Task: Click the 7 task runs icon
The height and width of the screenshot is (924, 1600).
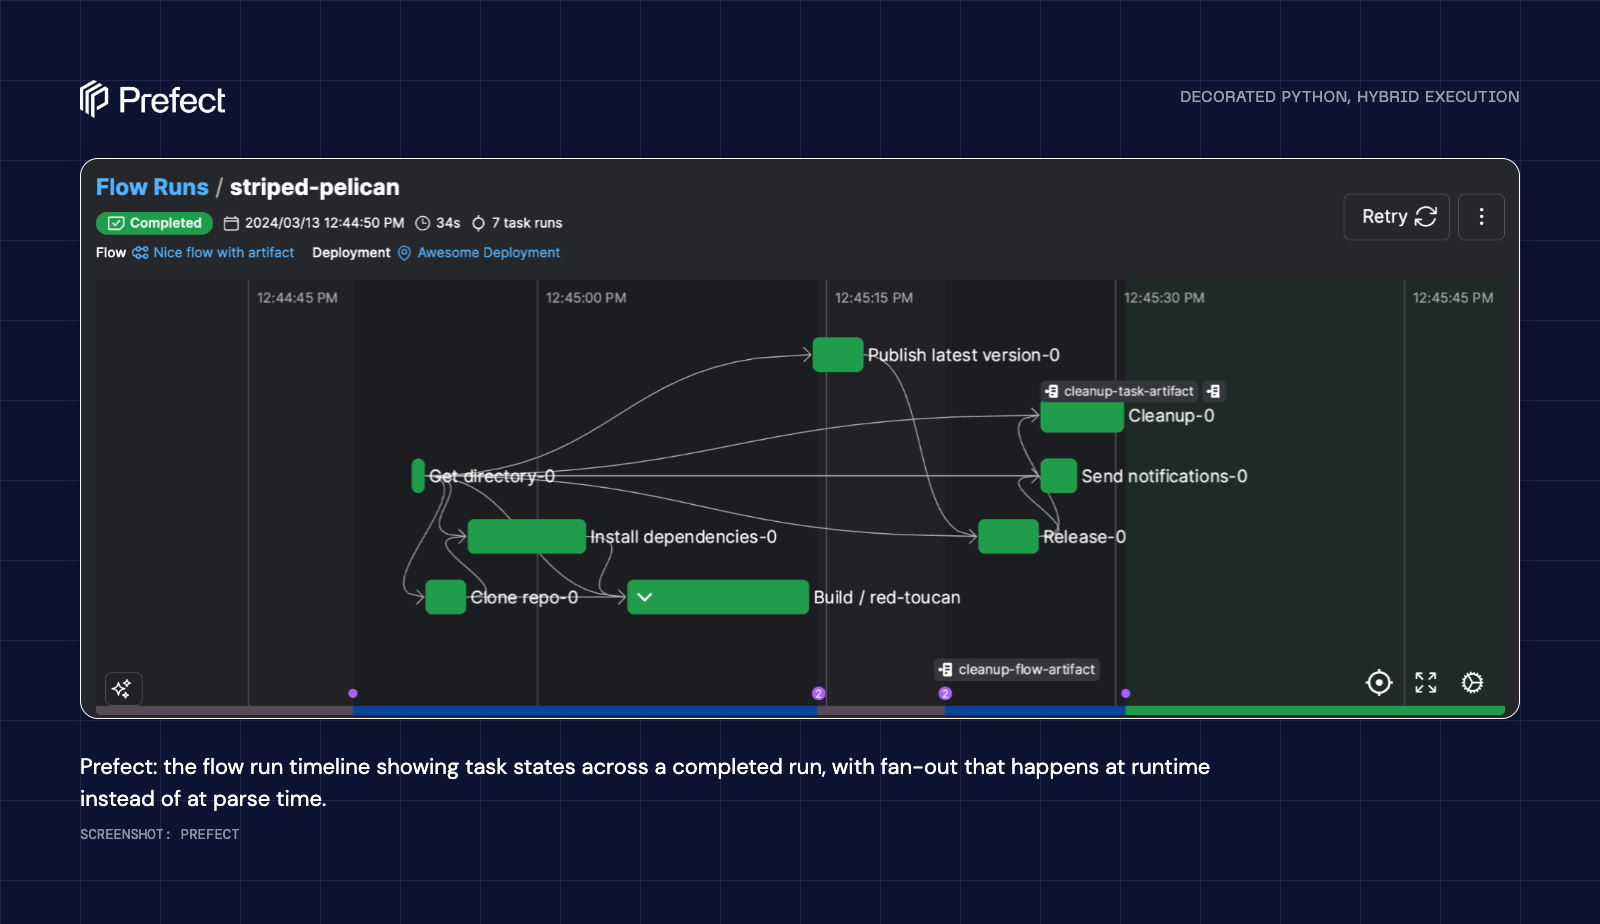Action: click(x=478, y=223)
